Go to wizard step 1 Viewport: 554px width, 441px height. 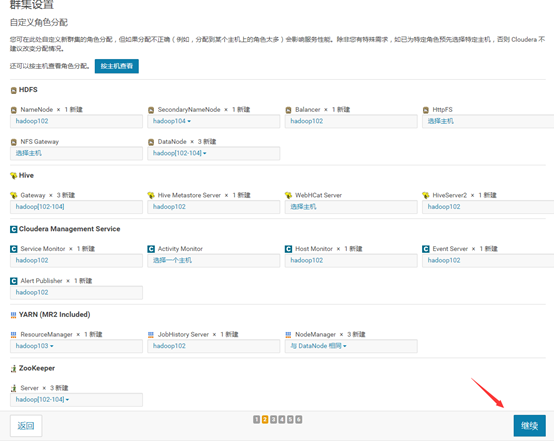(x=257, y=419)
